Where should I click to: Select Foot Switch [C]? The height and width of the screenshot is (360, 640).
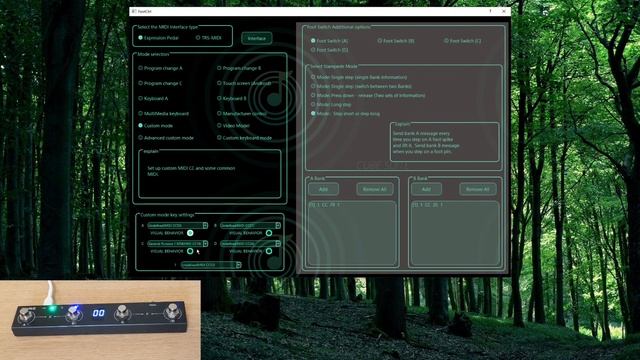tap(462, 41)
